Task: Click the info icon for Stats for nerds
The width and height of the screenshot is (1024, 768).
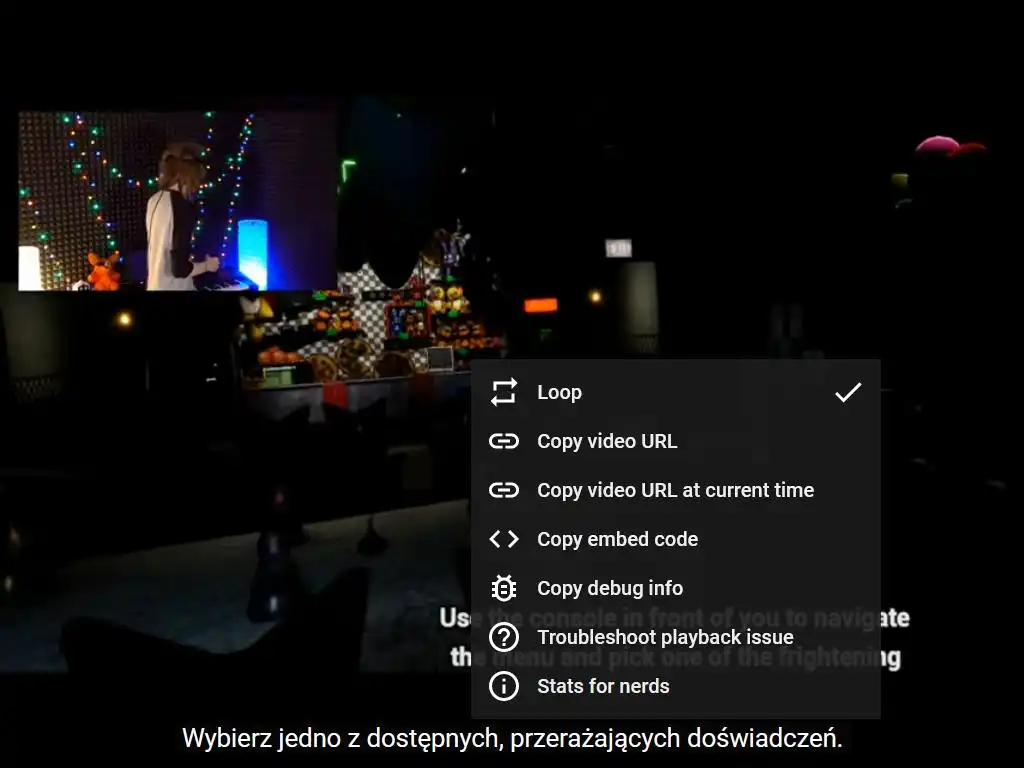Action: [504, 686]
